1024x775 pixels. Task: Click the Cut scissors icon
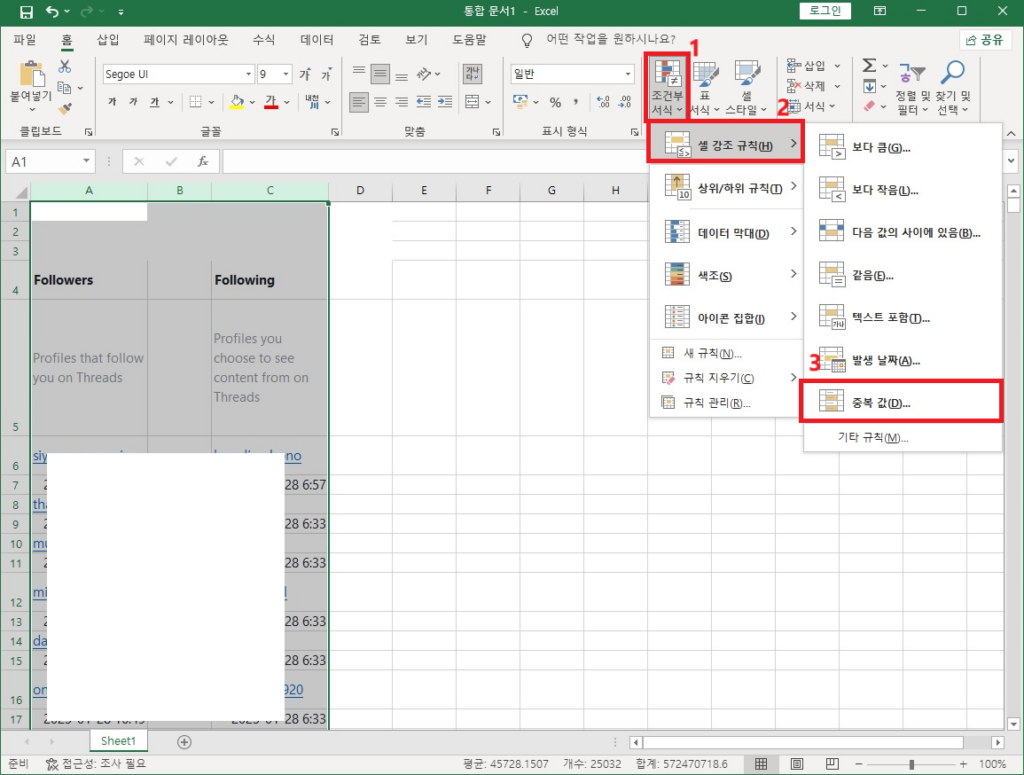coord(65,67)
